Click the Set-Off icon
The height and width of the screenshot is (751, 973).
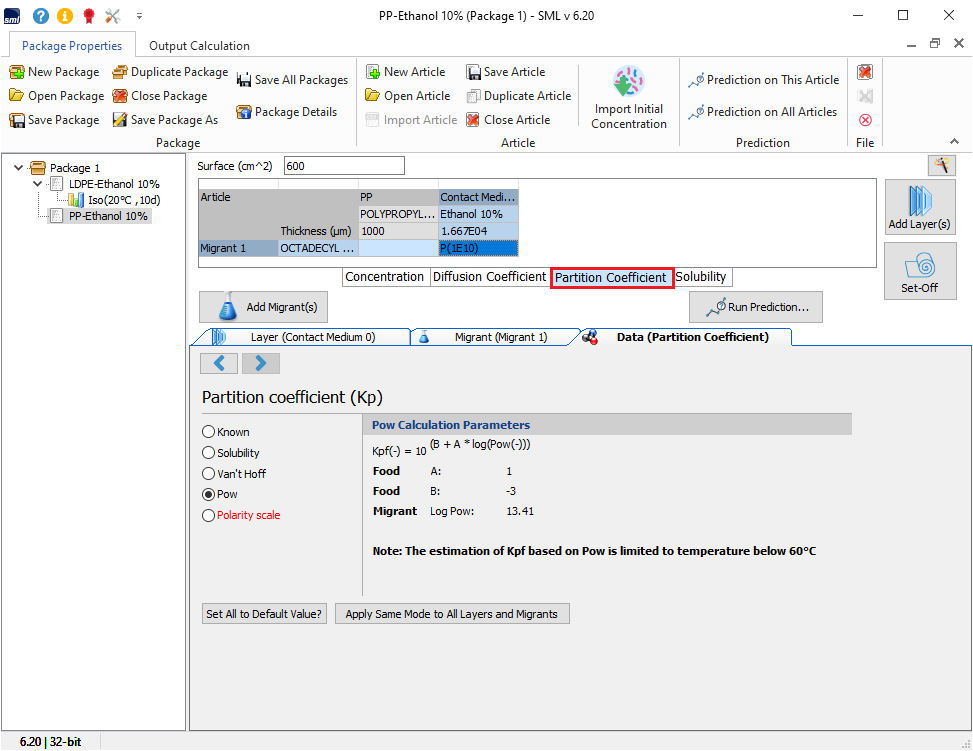point(919,271)
